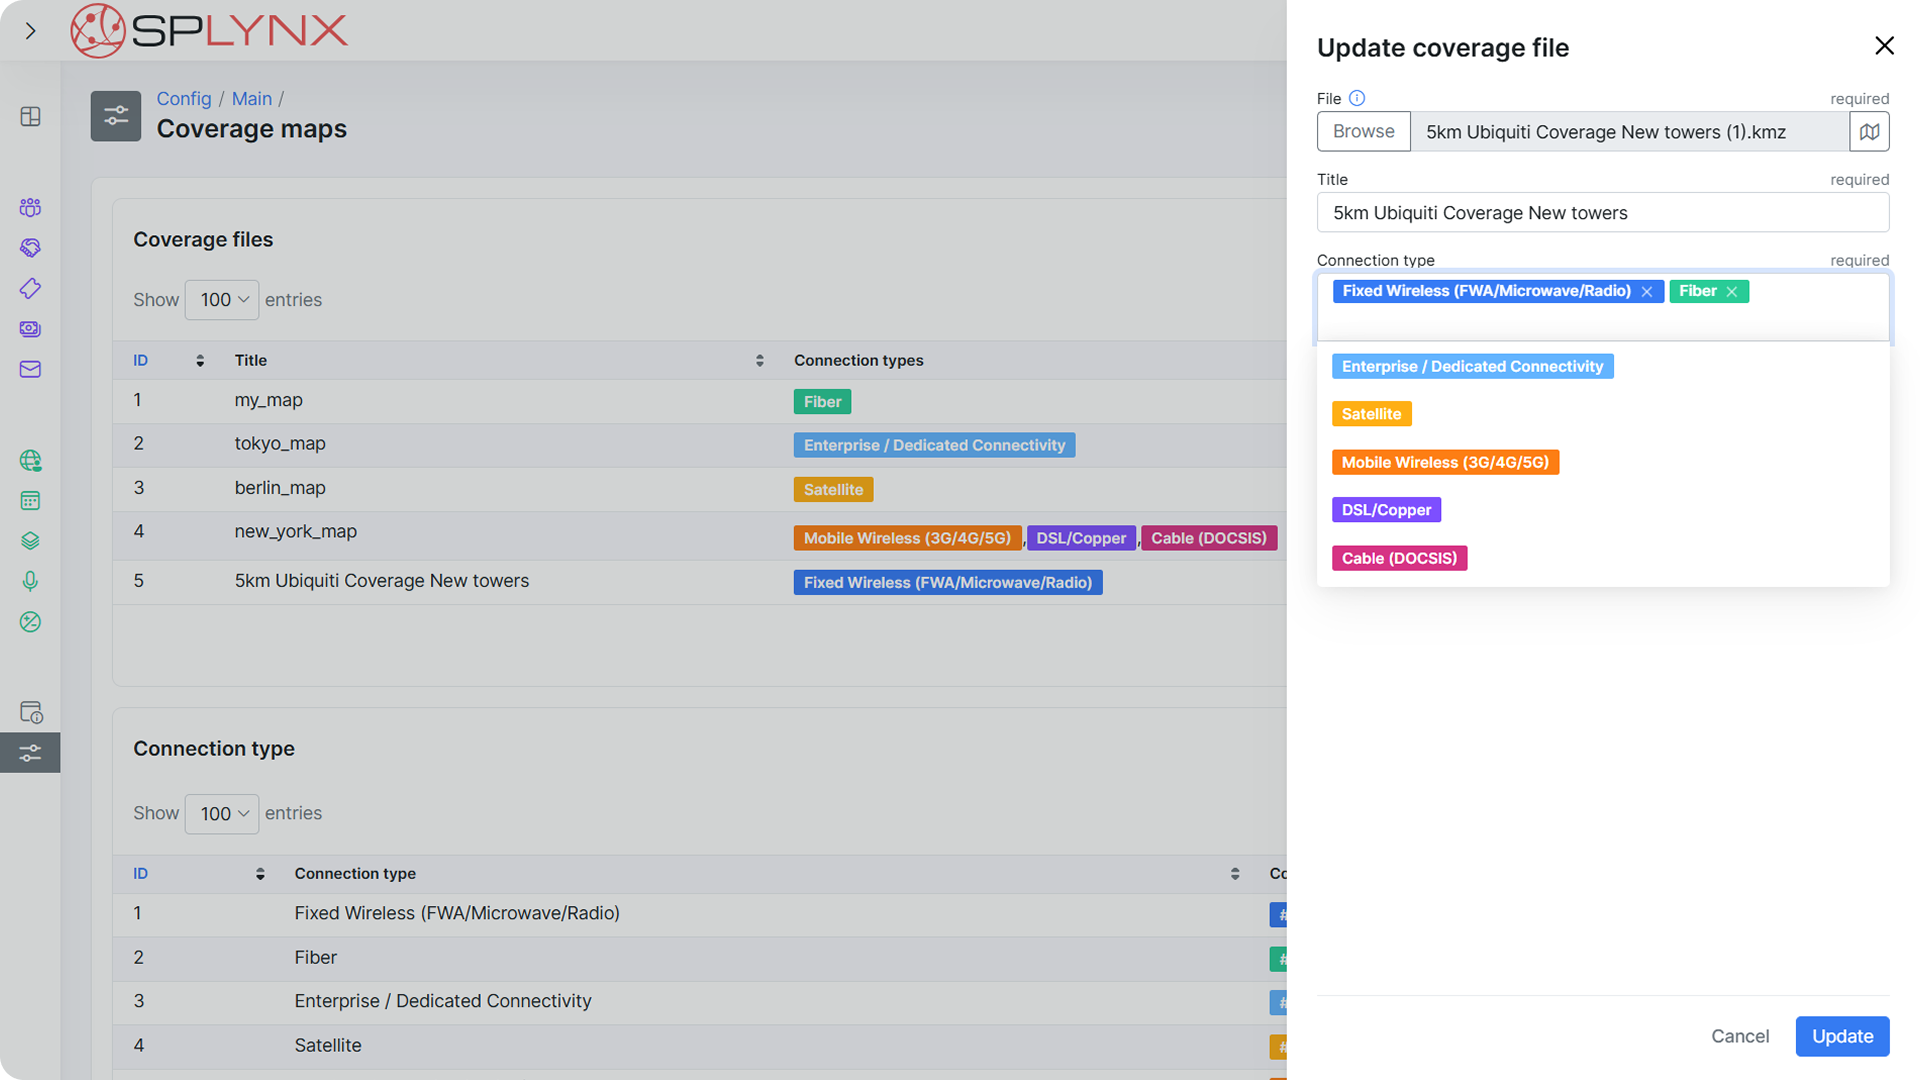Click orange color swatch for Satellite row
Screen dimensions: 1920x1080
click(1278, 1047)
